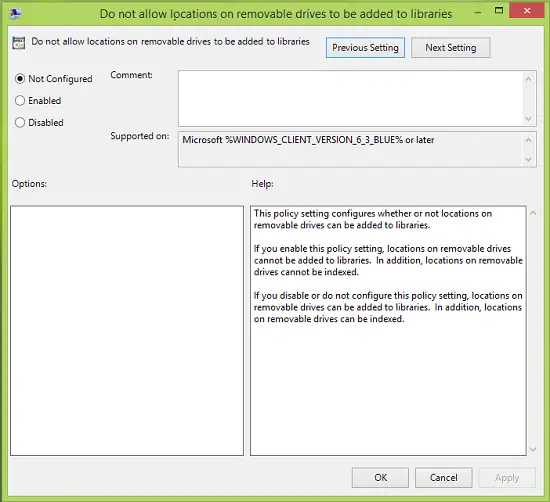Image resolution: width=550 pixels, height=502 pixels.
Task: Select the Not Configured radio button
Action: tap(20, 79)
